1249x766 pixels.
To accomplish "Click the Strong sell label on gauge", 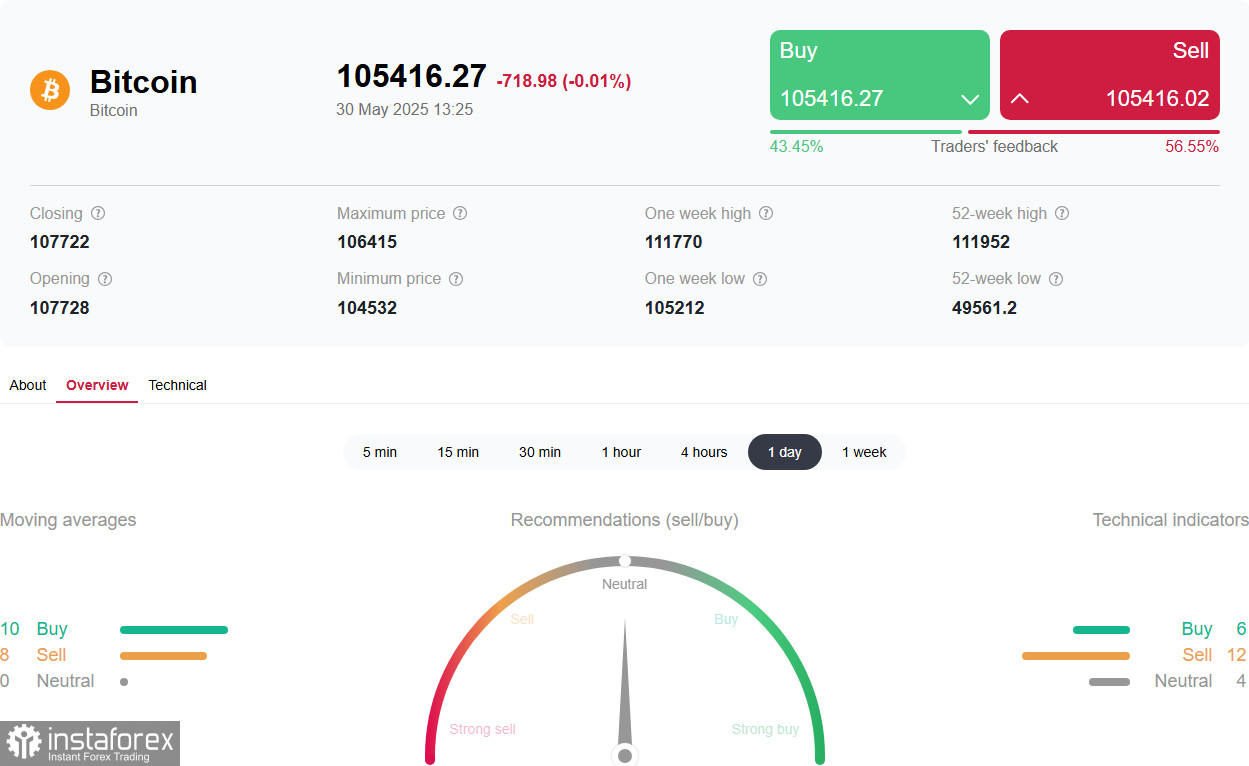I will [483, 729].
